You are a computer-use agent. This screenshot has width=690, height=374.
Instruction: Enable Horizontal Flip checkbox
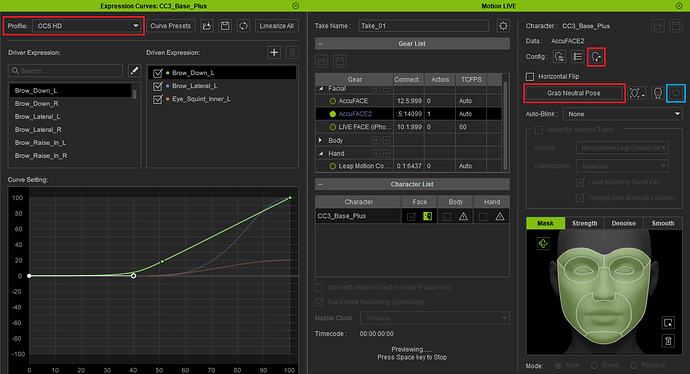(530, 77)
